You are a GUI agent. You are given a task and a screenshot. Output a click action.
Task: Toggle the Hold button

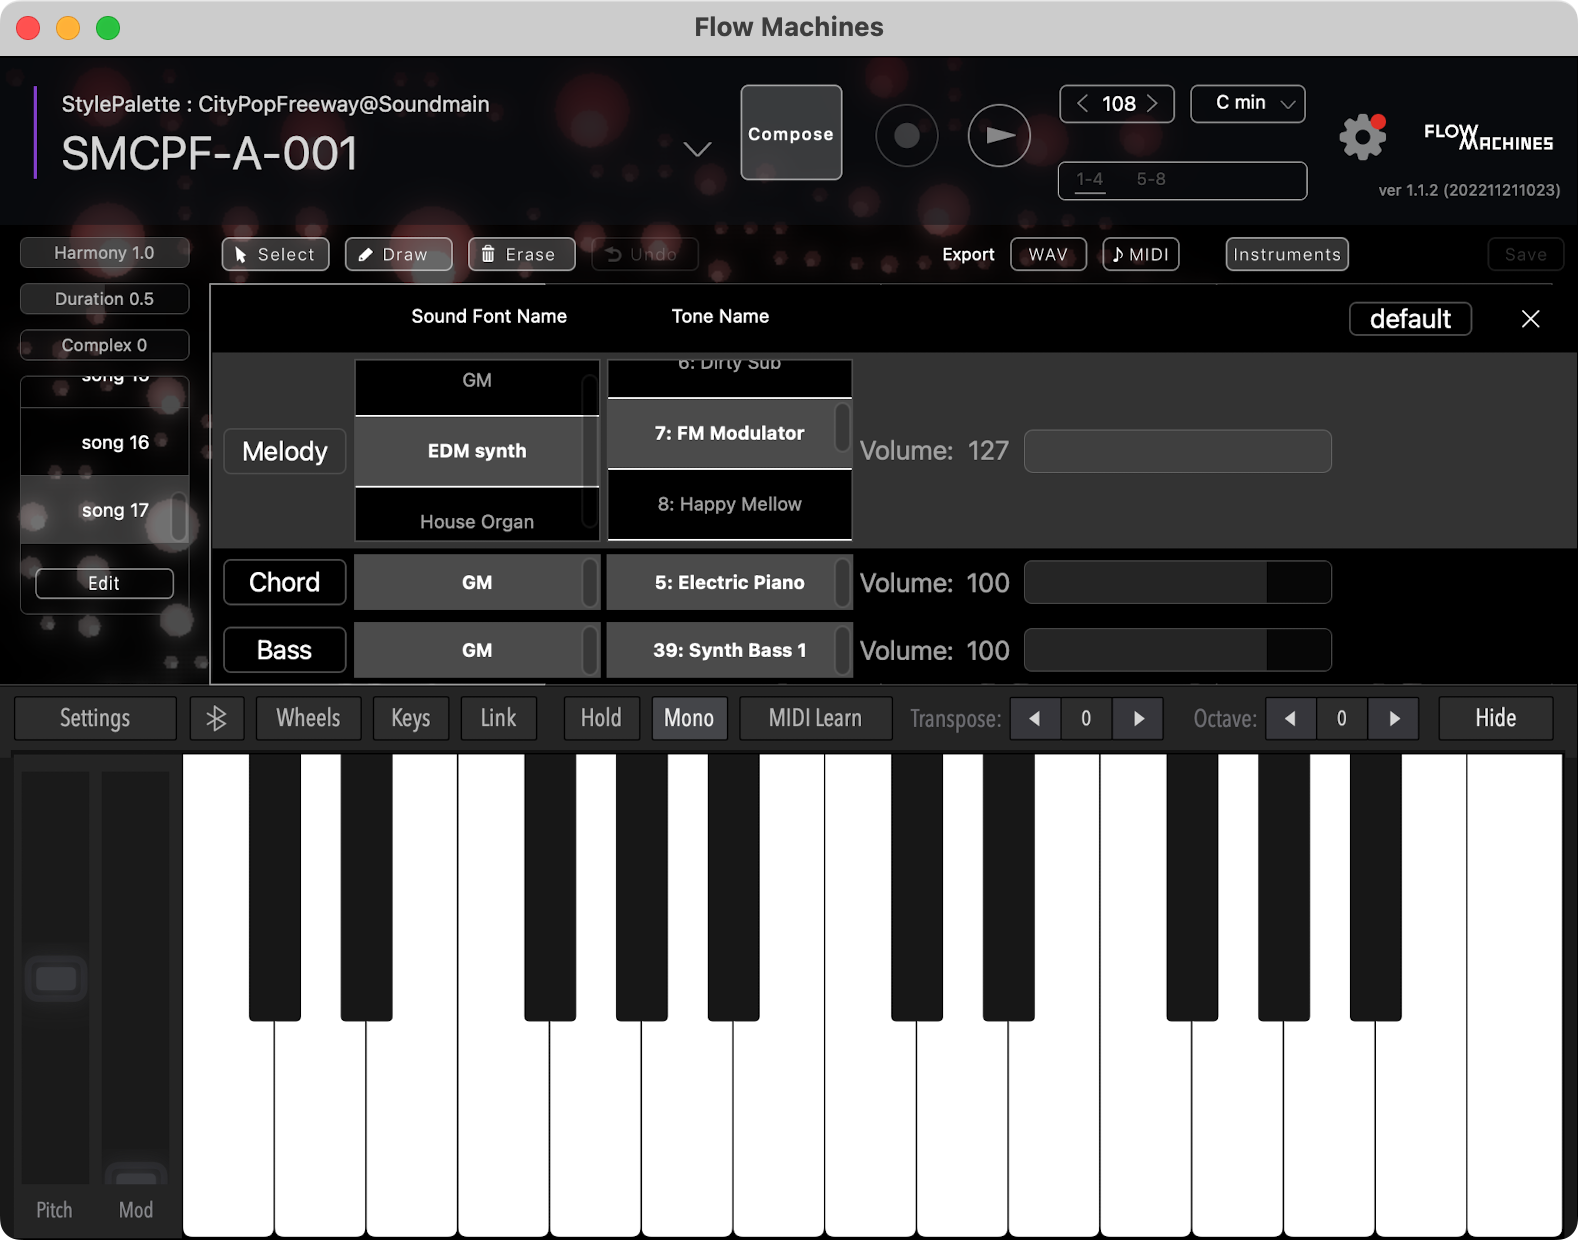(601, 718)
